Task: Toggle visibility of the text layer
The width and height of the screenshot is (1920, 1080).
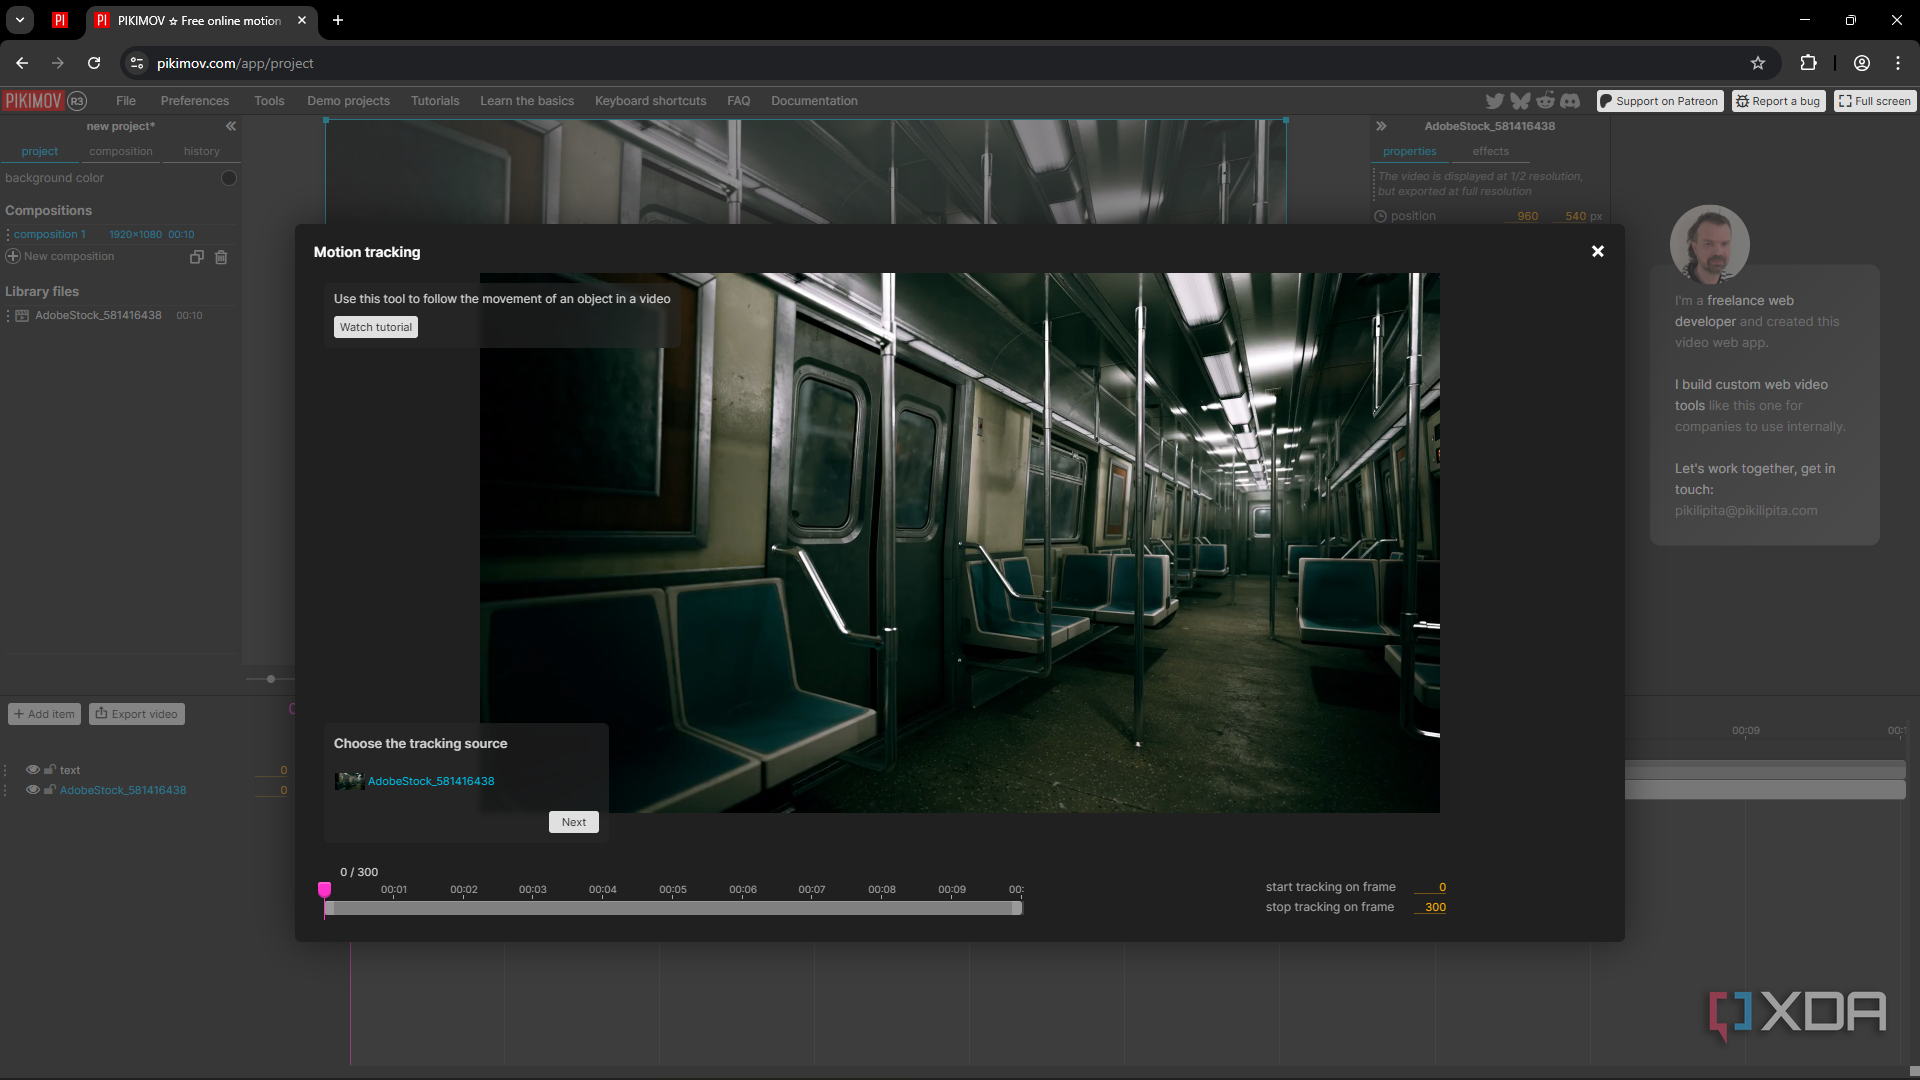Action: point(33,770)
